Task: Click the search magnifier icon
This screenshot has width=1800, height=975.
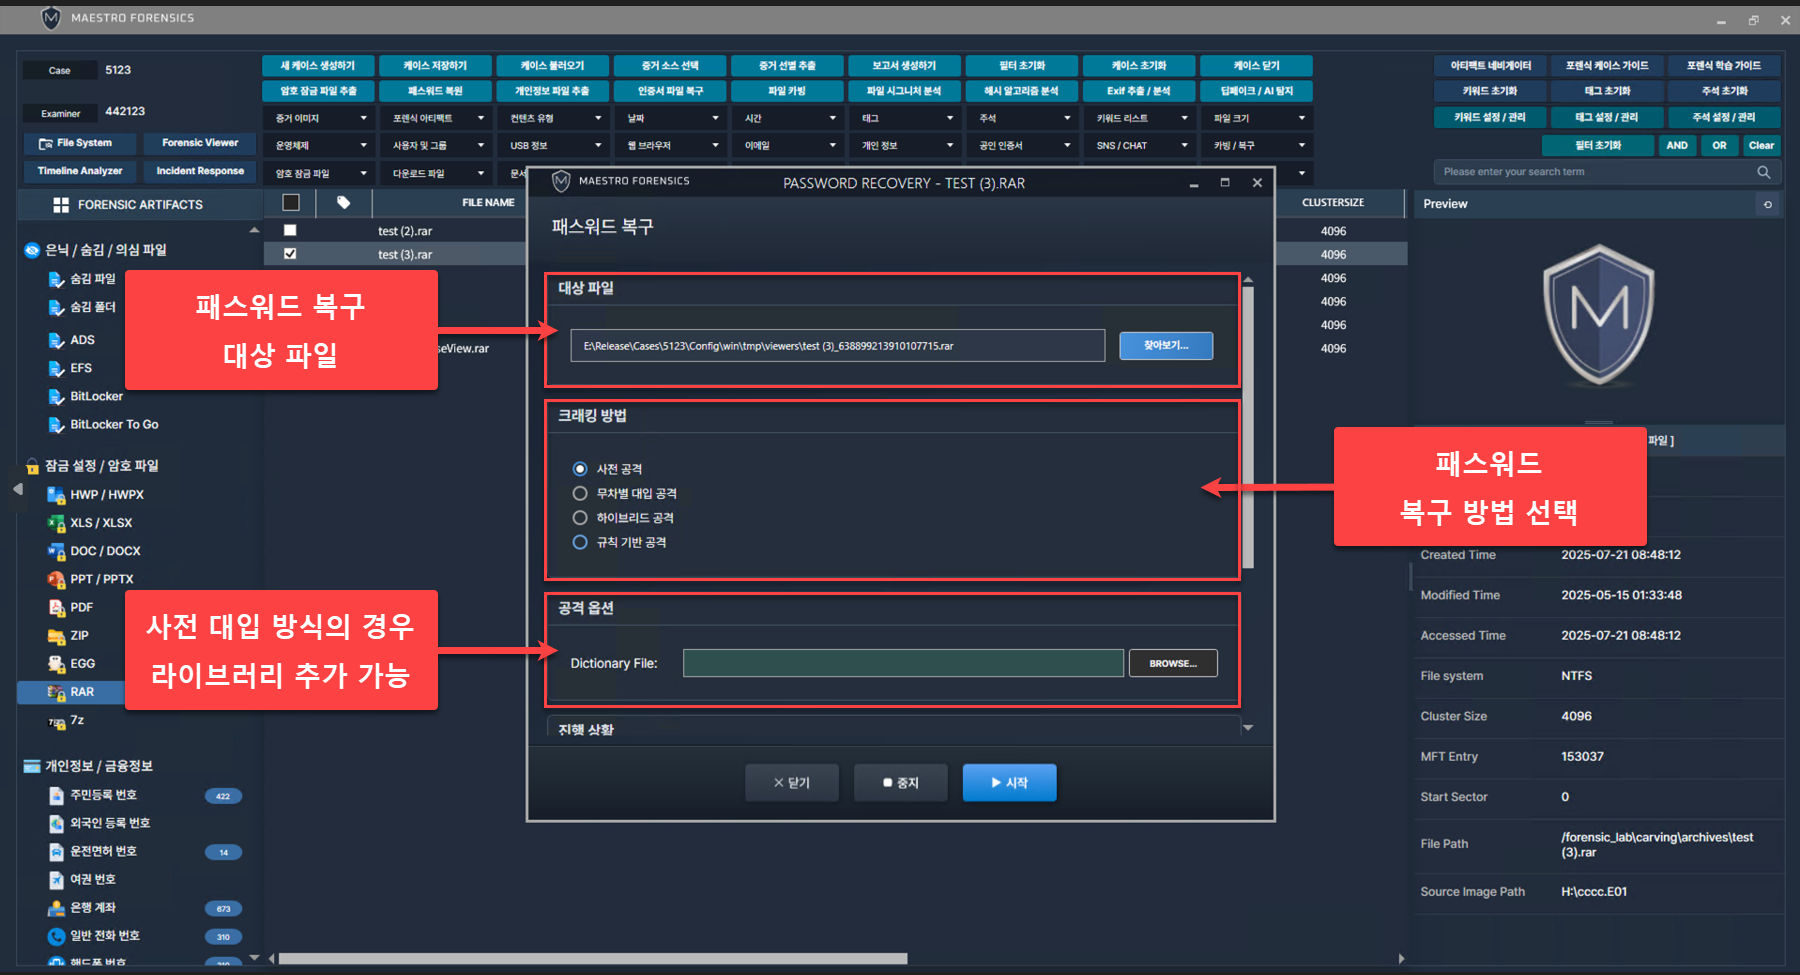Action: coord(1763,172)
